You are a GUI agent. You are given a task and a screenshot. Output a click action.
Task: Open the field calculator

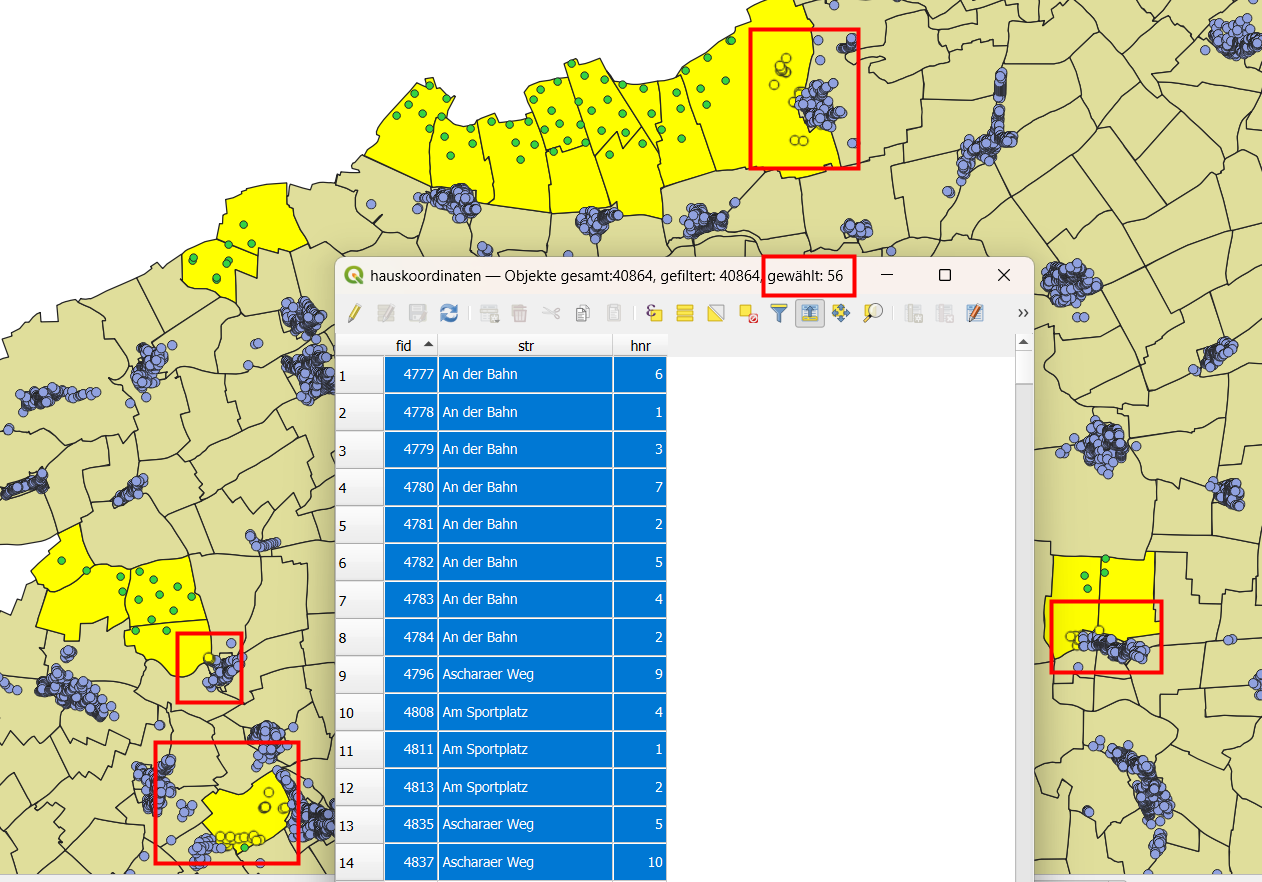click(x=976, y=313)
